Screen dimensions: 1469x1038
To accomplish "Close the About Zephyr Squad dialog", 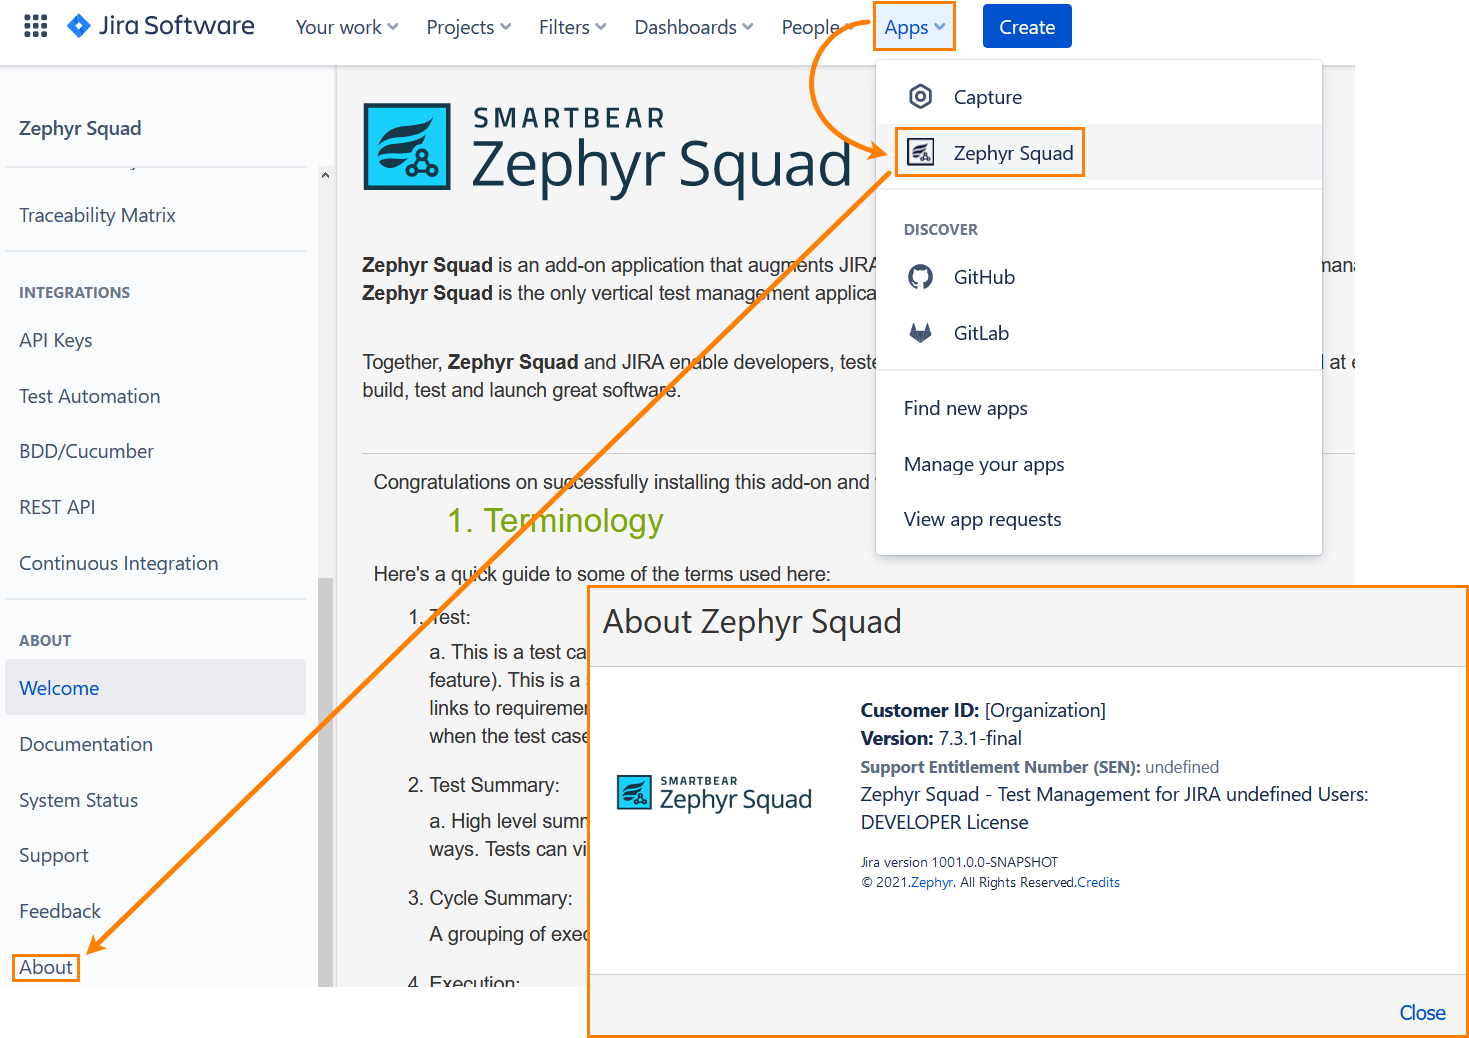I will (x=1421, y=1012).
